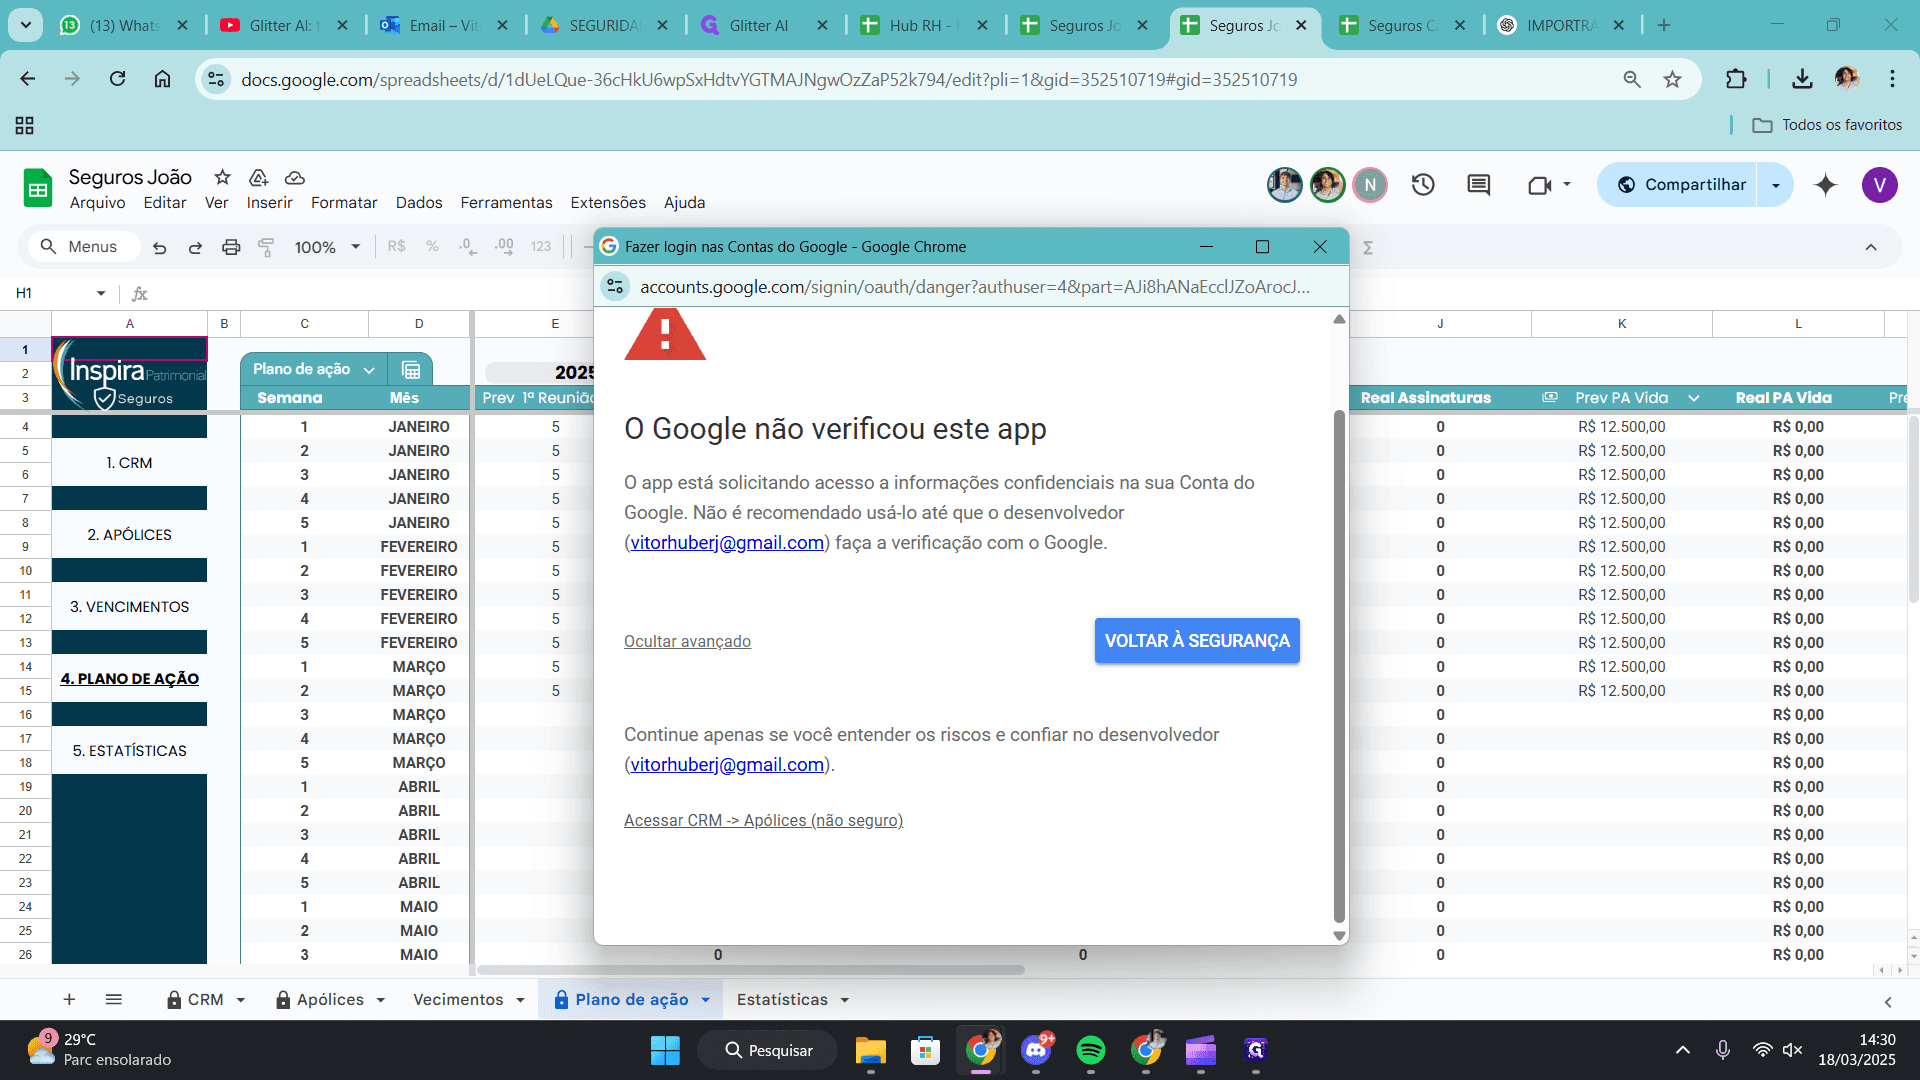Click the Windows Start button
This screenshot has height=1080, width=1920.
pyautogui.click(x=665, y=1050)
